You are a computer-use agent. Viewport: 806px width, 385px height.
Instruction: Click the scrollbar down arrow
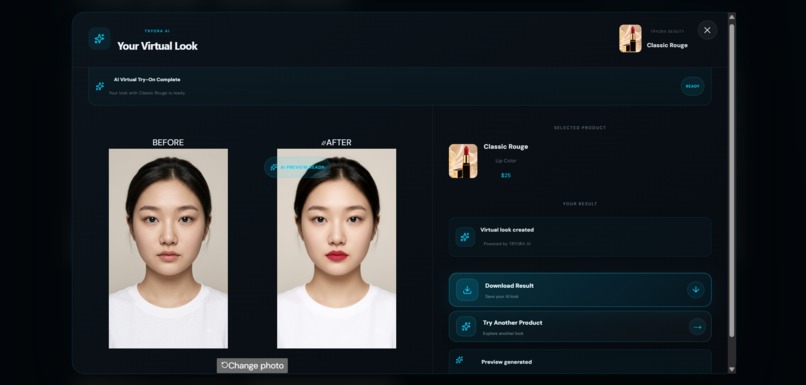coord(731,369)
